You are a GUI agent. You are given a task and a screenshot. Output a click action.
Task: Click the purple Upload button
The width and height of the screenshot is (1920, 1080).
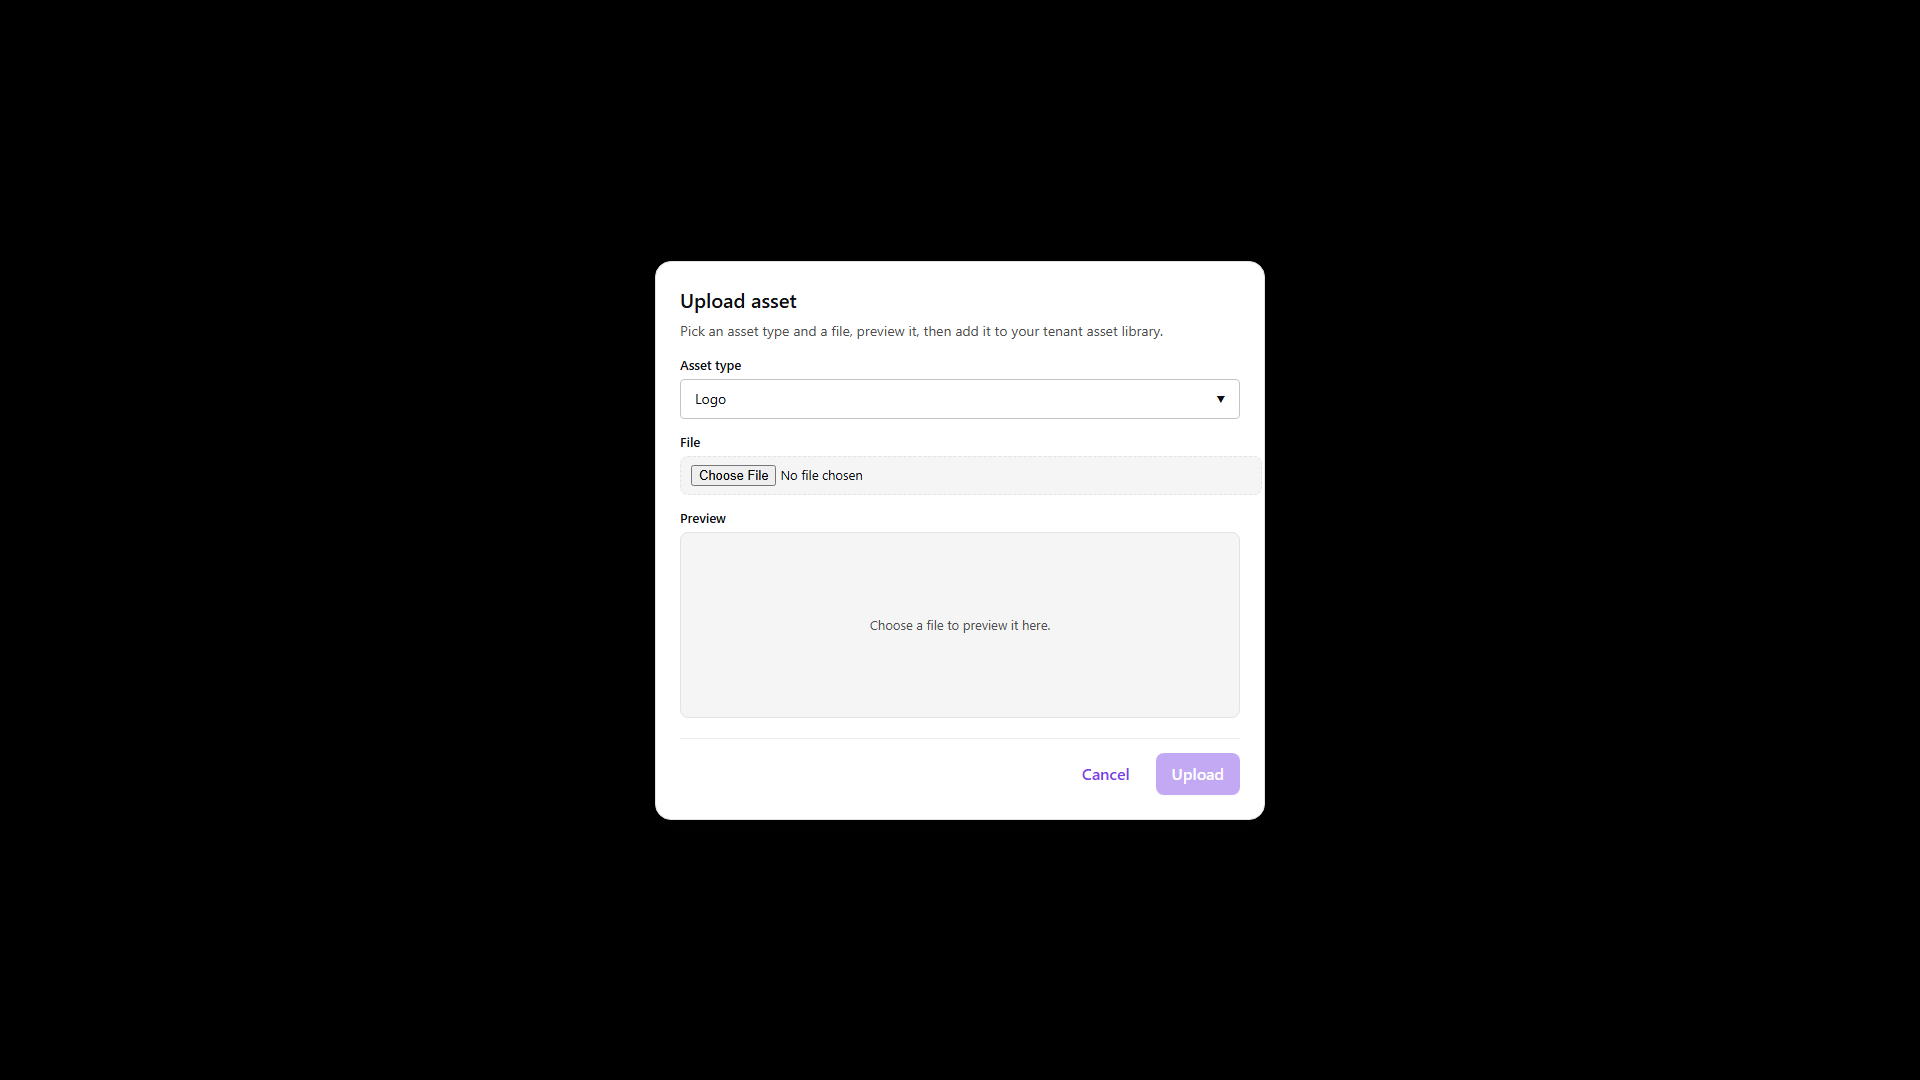(x=1197, y=774)
